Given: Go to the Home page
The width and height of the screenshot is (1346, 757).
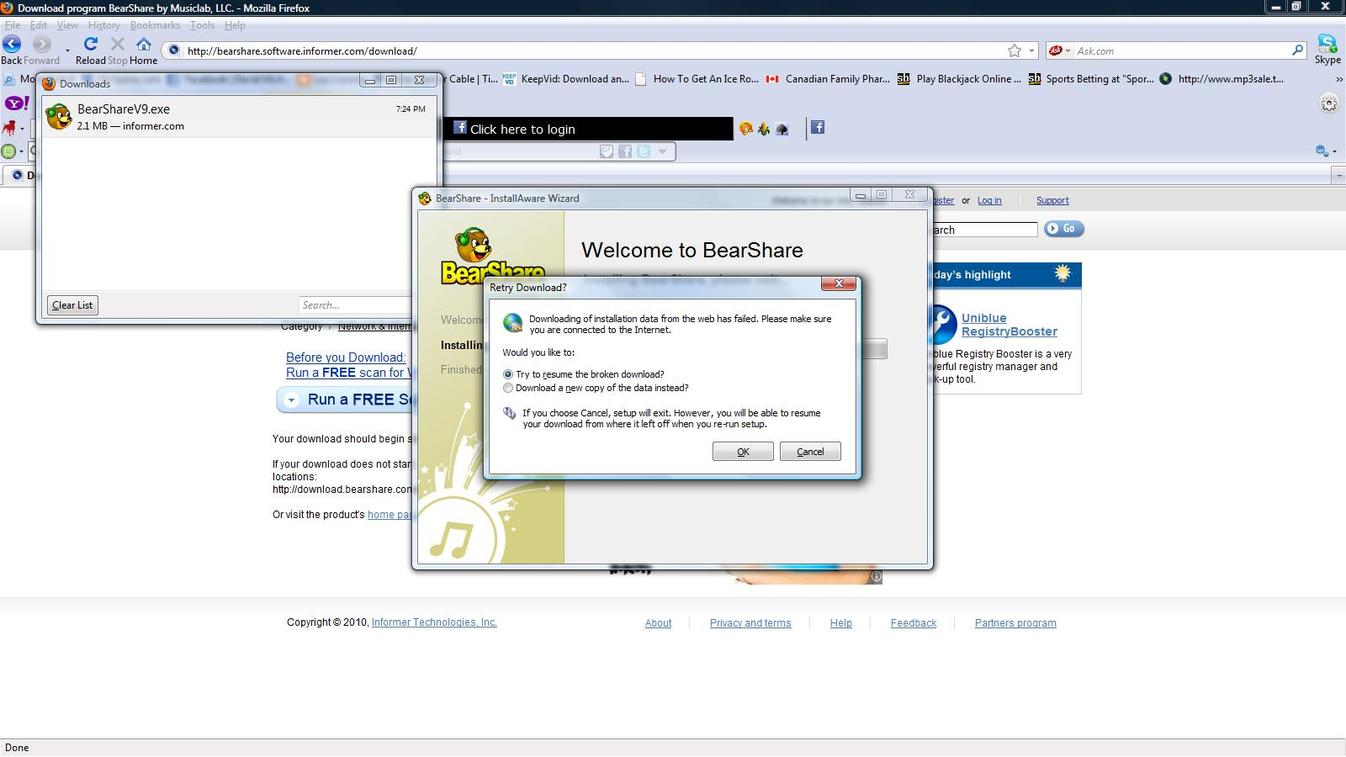Looking at the screenshot, I should click(x=144, y=44).
